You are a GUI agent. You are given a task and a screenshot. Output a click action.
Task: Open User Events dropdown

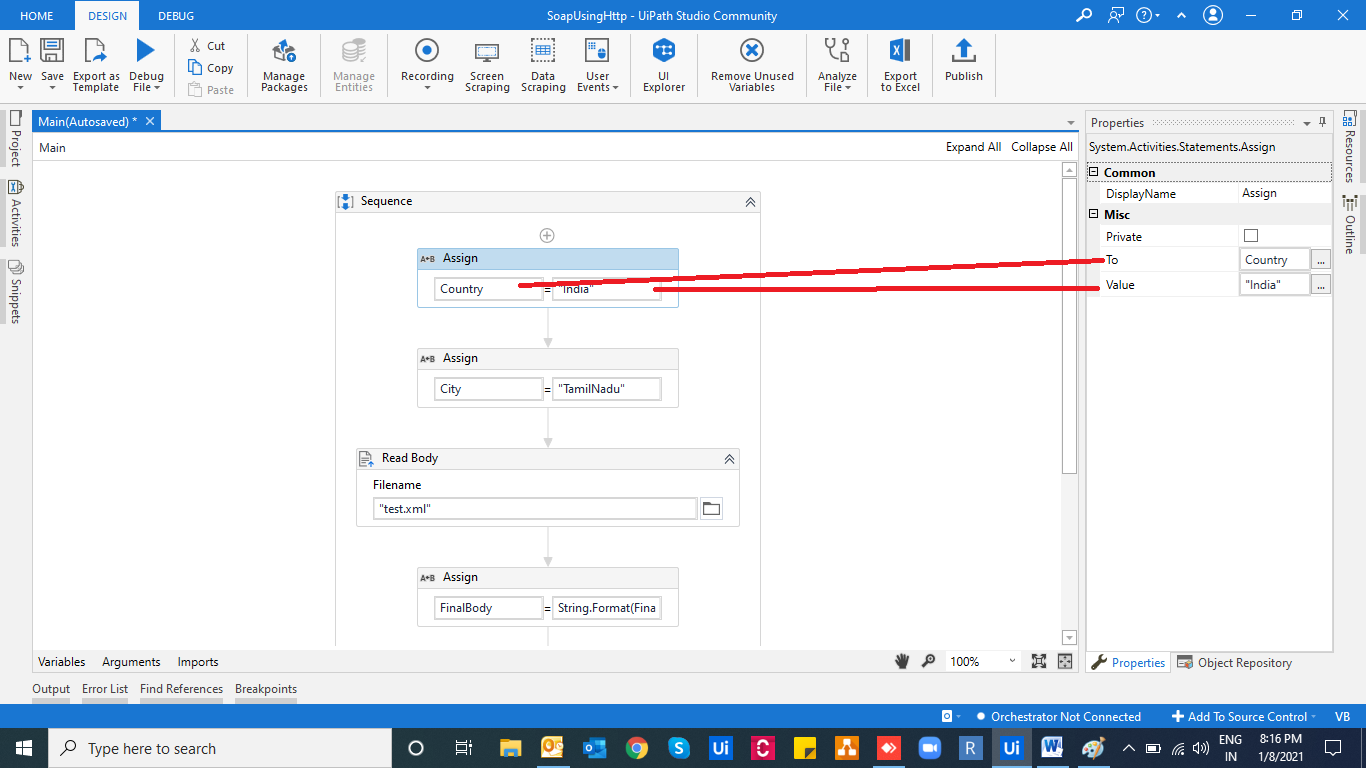(598, 82)
